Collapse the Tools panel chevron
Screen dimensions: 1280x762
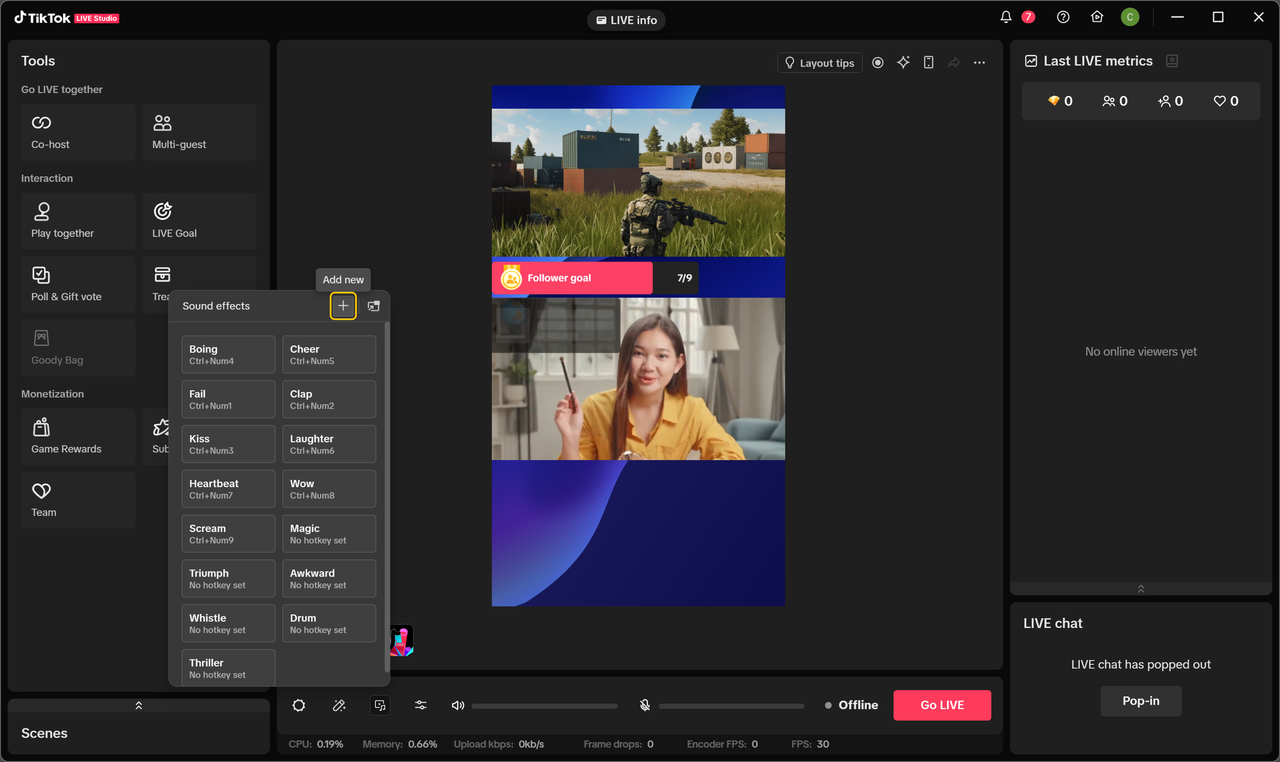[x=138, y=705]
